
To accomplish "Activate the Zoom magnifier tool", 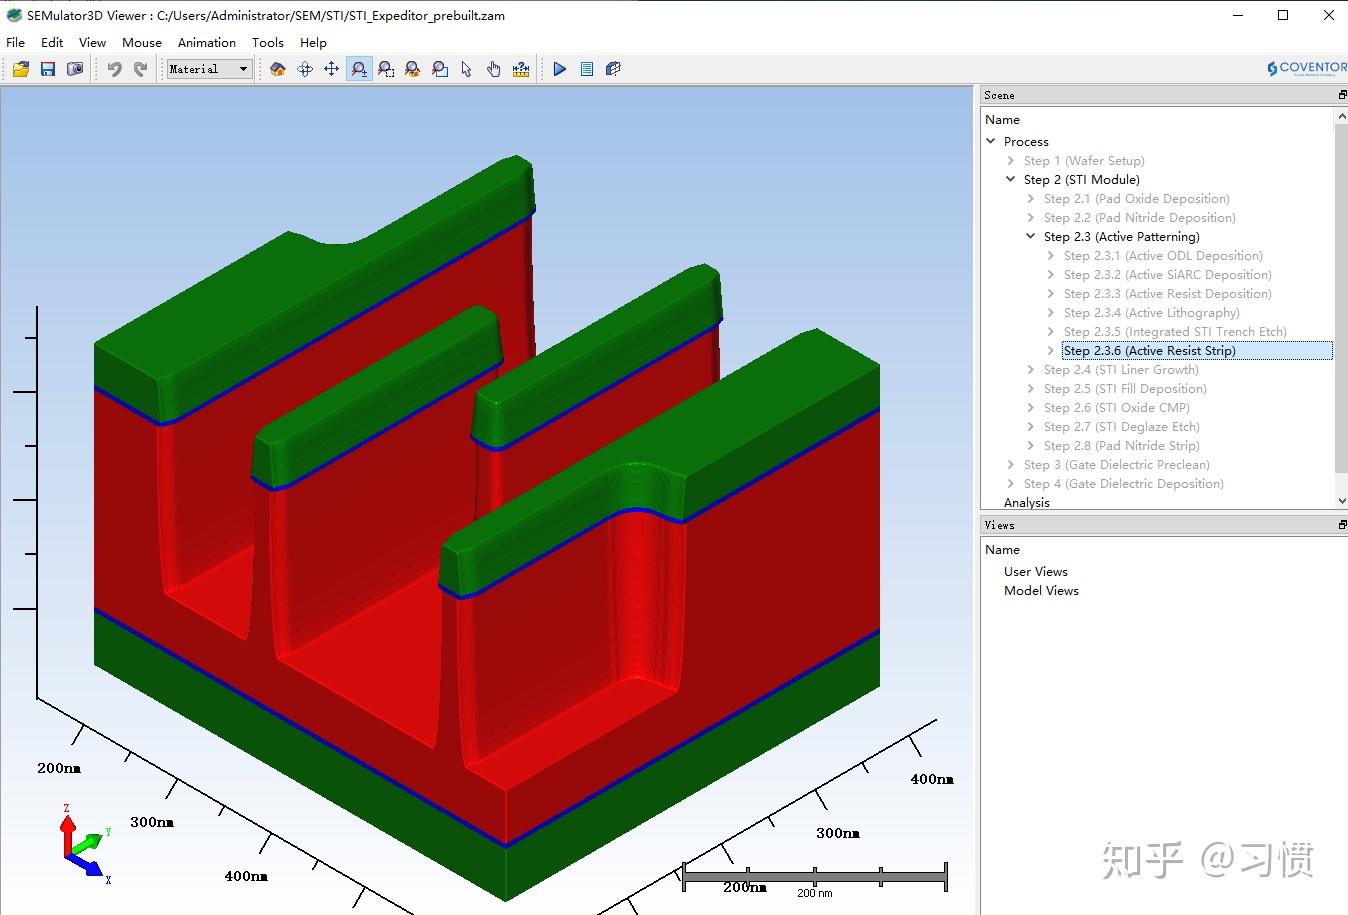I will (x=358, y=68).
